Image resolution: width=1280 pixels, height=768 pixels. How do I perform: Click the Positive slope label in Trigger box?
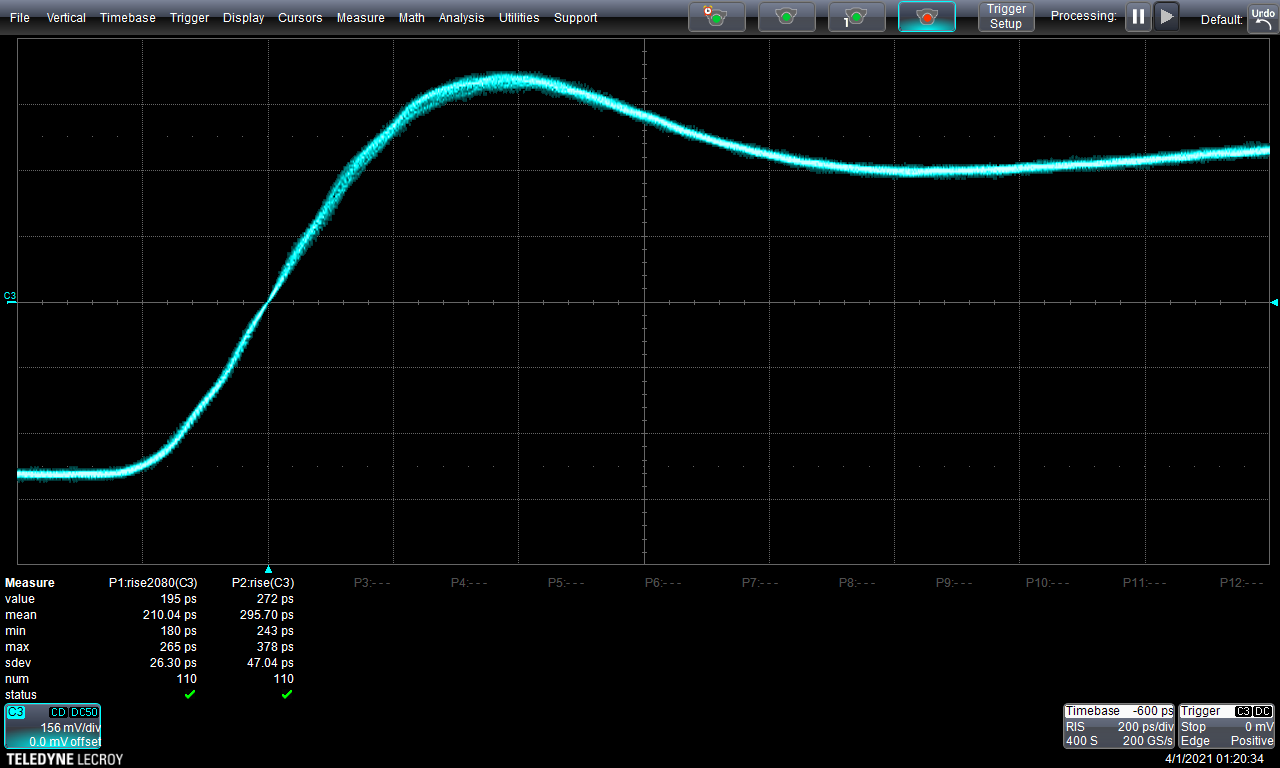(1250, 741)
